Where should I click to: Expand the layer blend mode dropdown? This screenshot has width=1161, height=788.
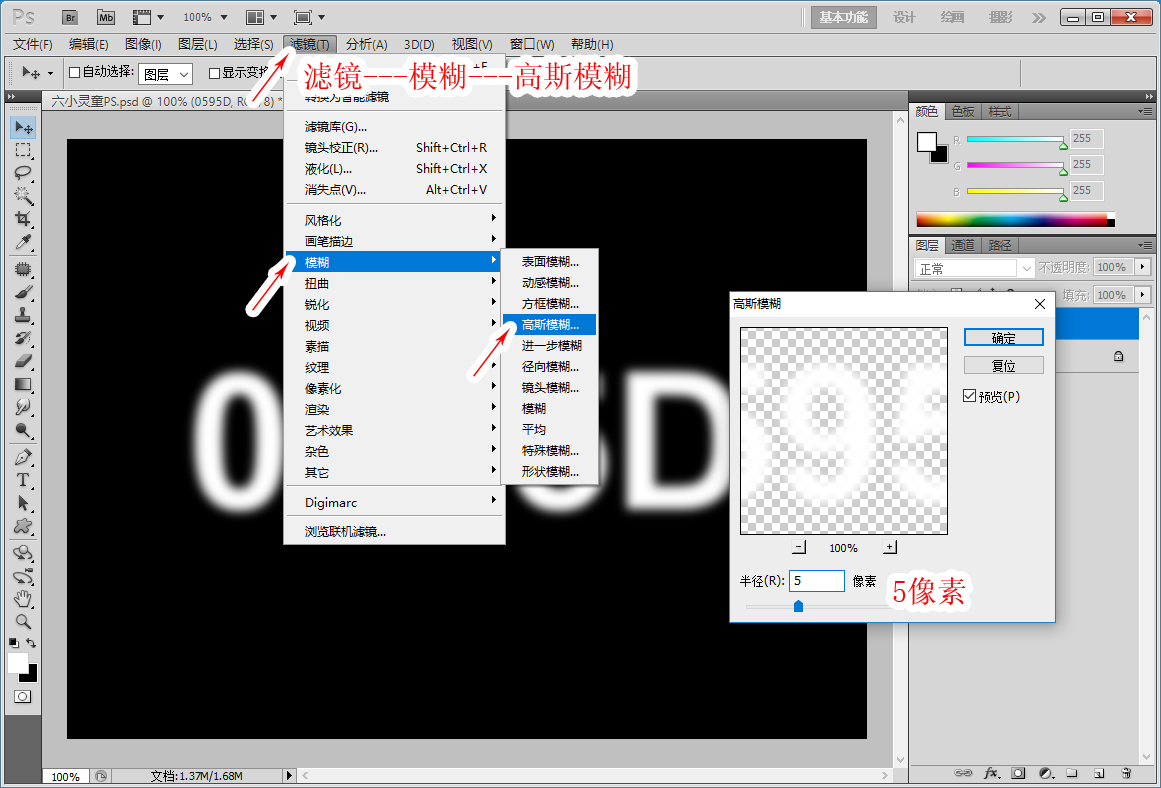tap(974, 268)
